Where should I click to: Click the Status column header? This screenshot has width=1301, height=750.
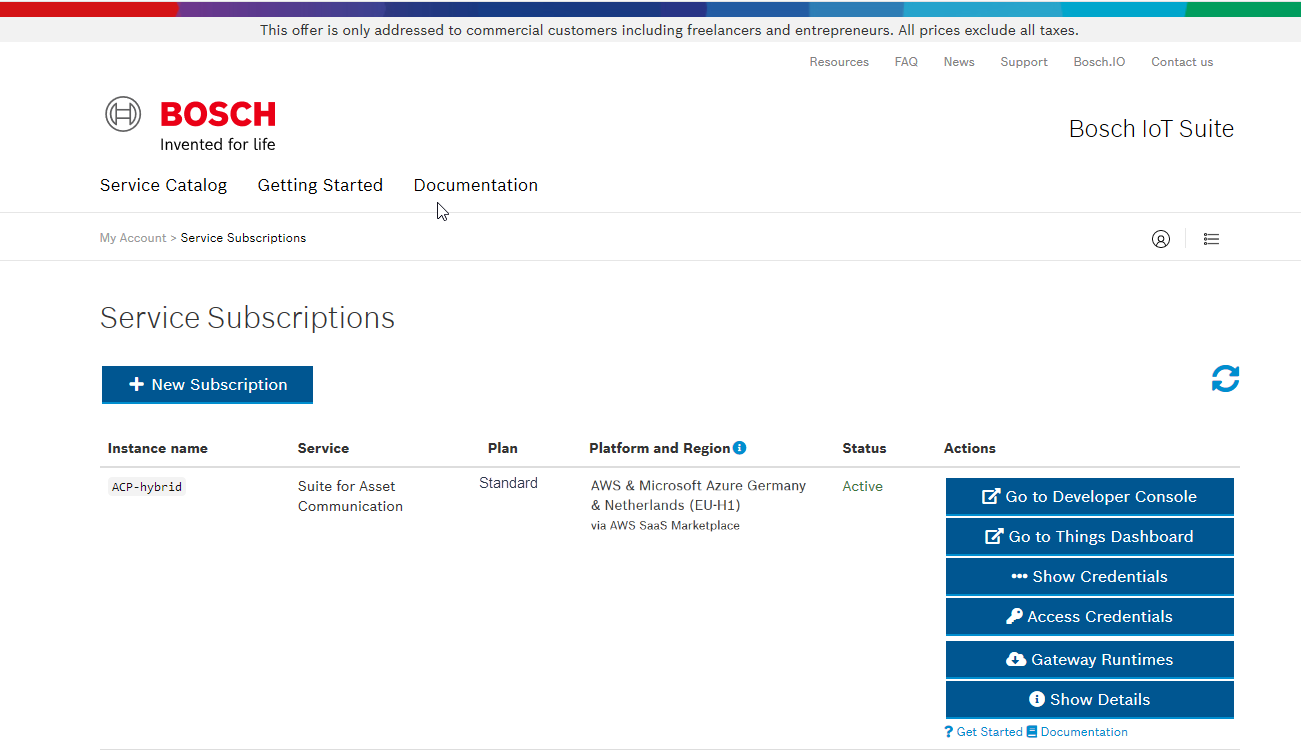tap(864, 448)
